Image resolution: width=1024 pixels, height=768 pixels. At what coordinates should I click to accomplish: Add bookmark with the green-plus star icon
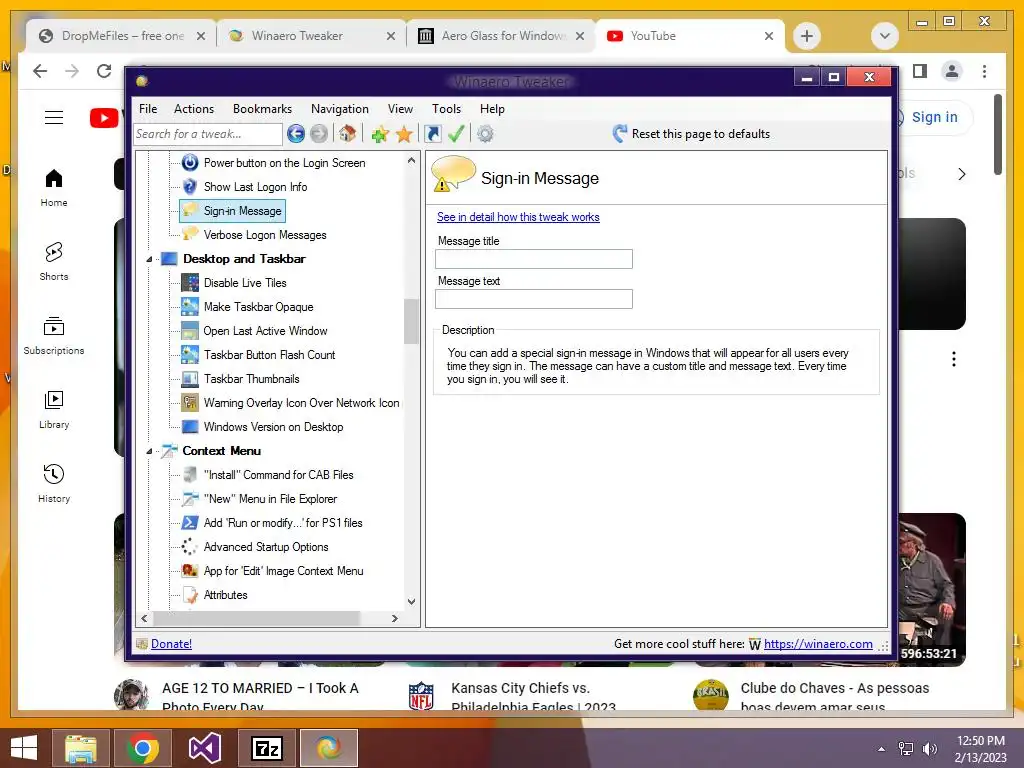point(380,135)
